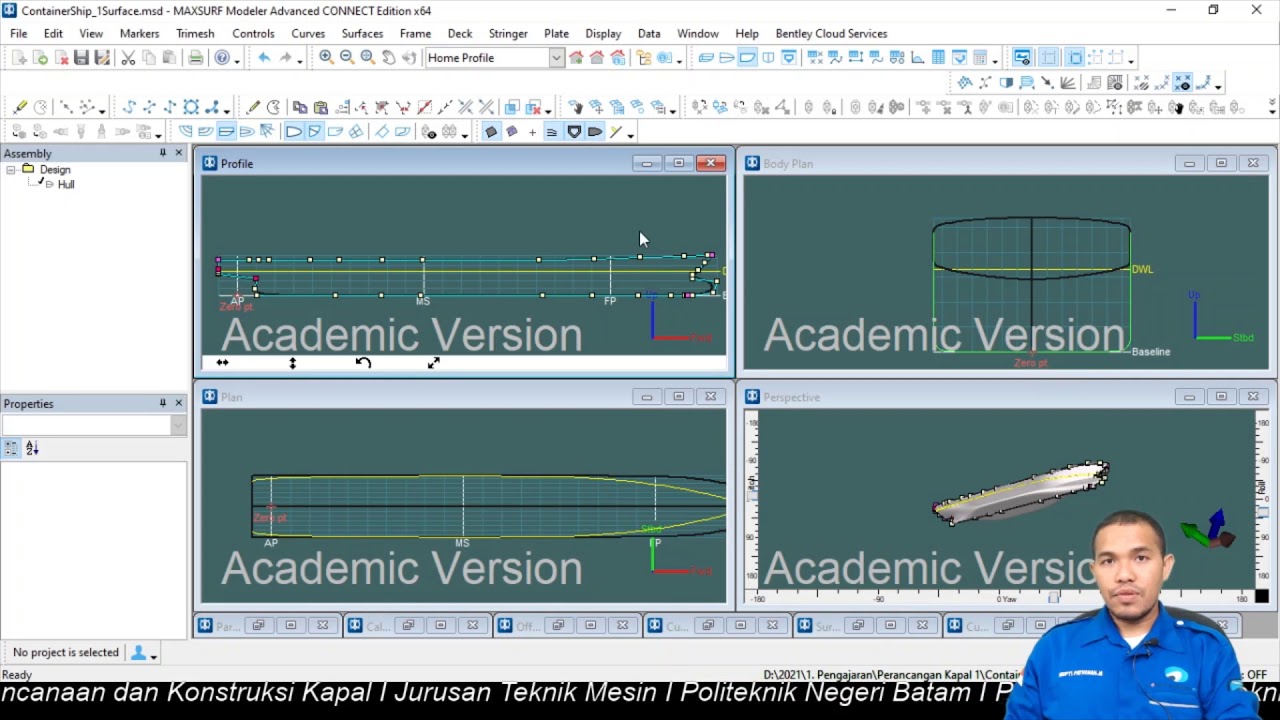Viewport: 1280px width, 720px height.
Task: Click the Calculator icon in window toolbar
Action: click(x=980, y=58)
